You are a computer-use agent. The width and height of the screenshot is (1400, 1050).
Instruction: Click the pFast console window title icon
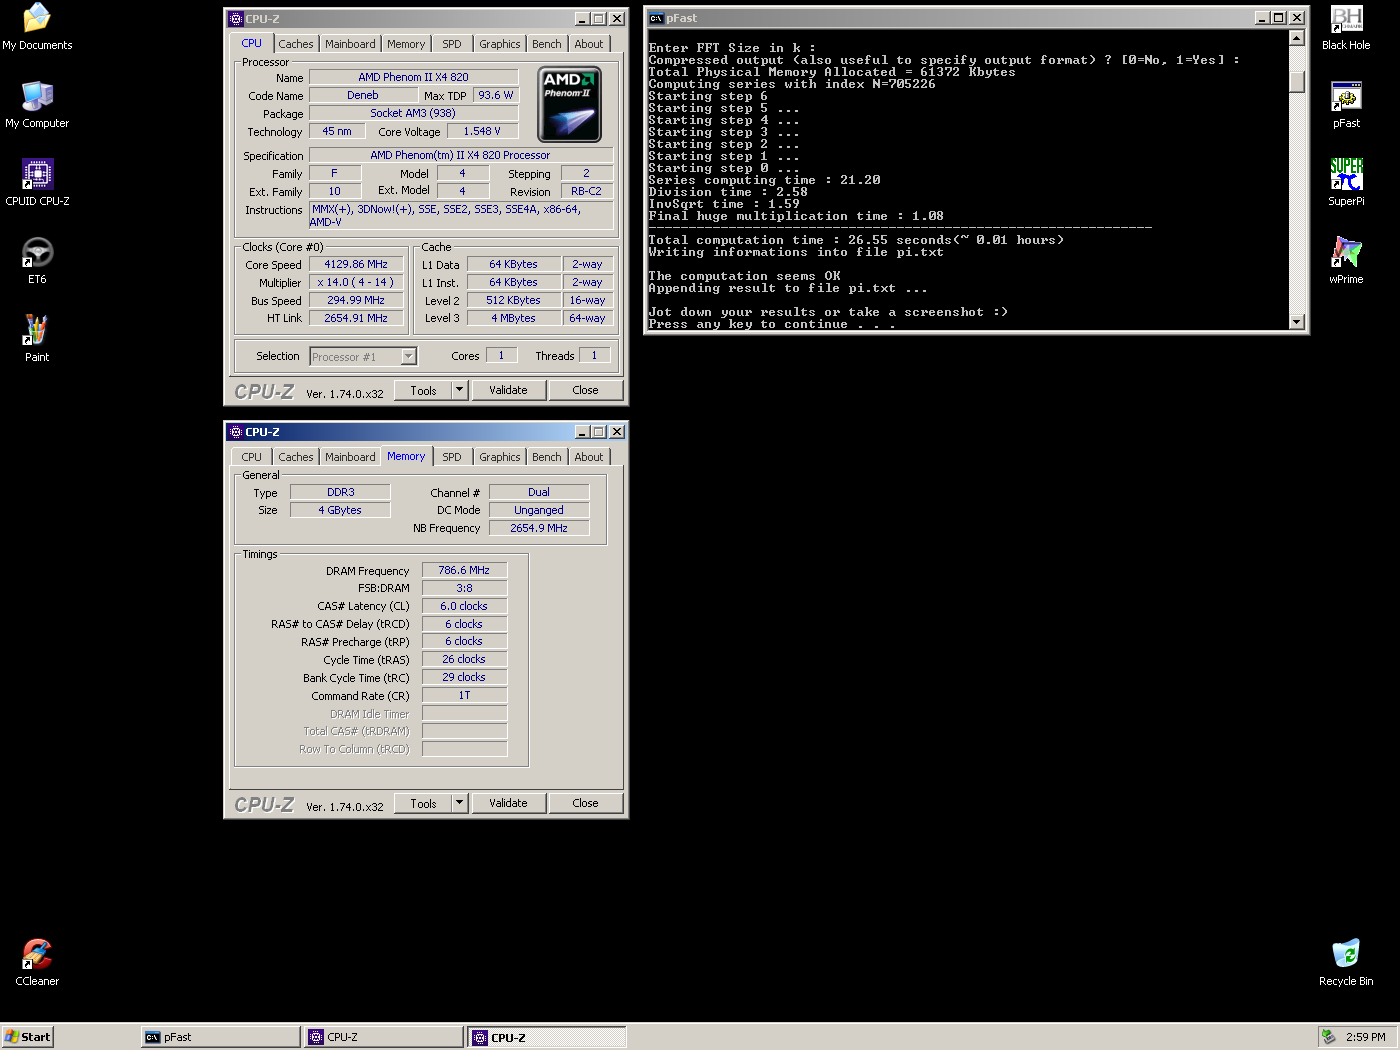click(656, 18)
